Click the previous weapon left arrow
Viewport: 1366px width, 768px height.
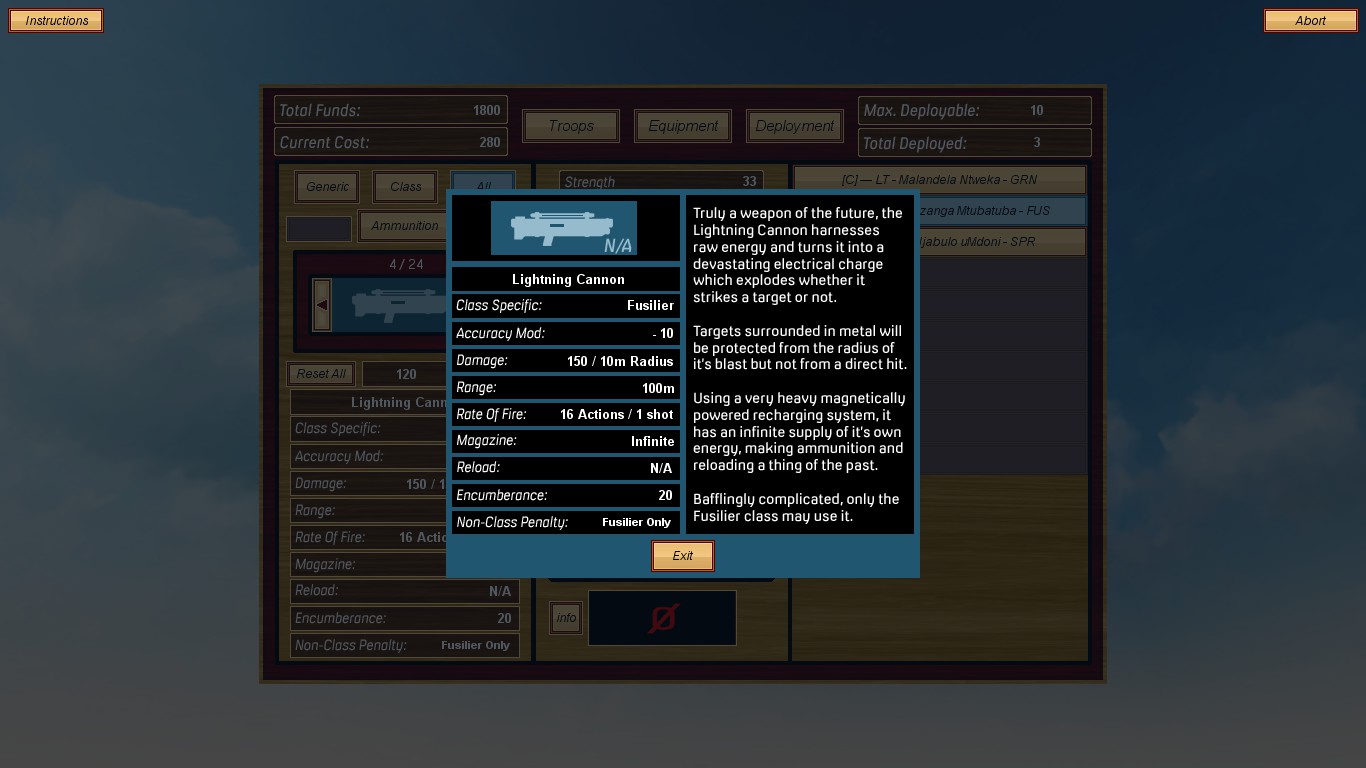[x=322, y=304]
